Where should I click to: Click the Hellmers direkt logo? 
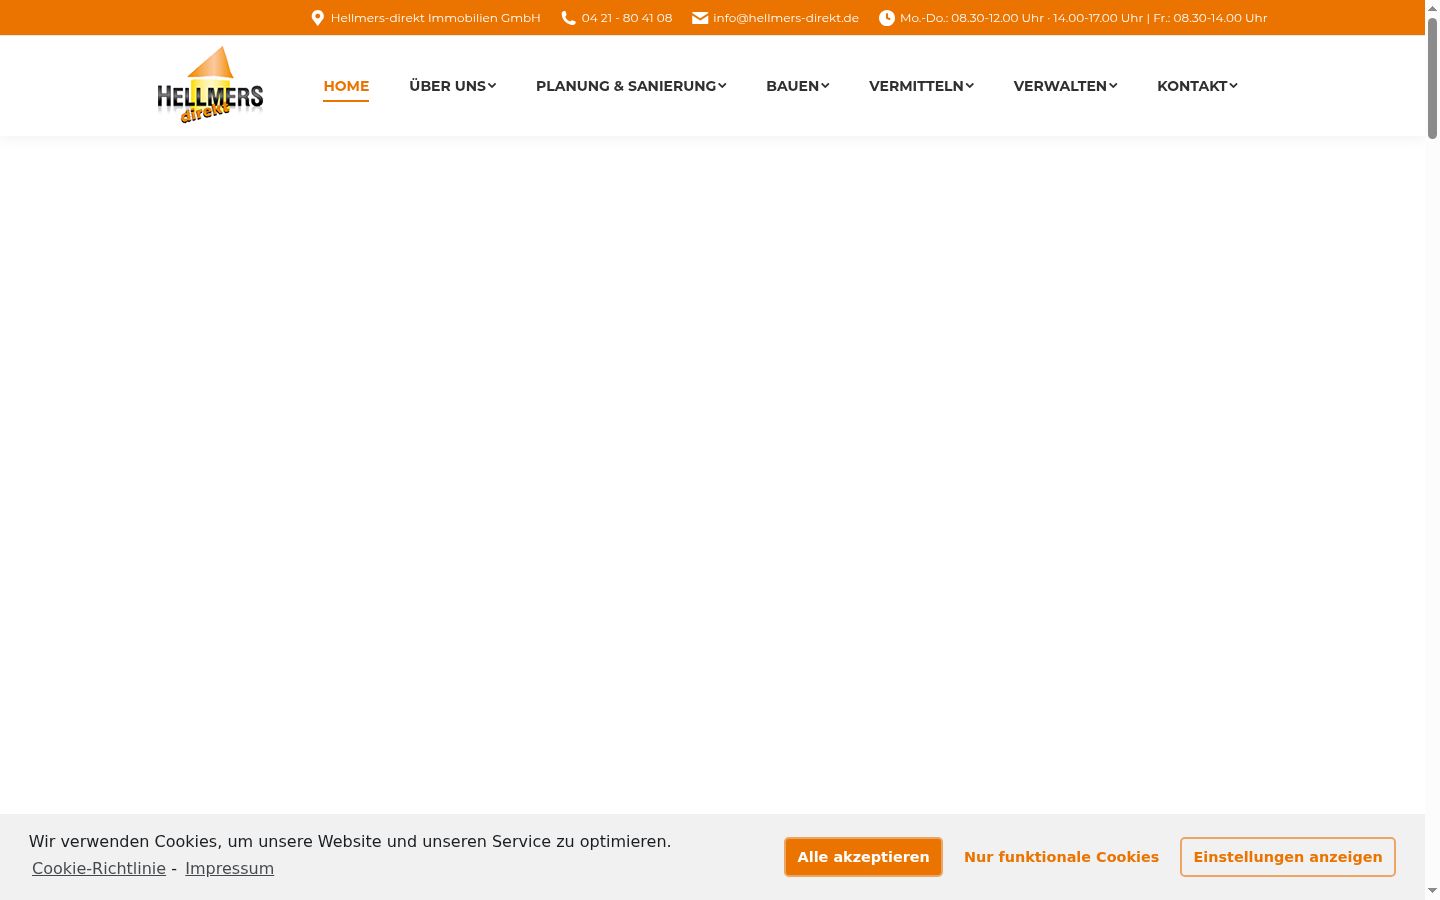(210, 86)
